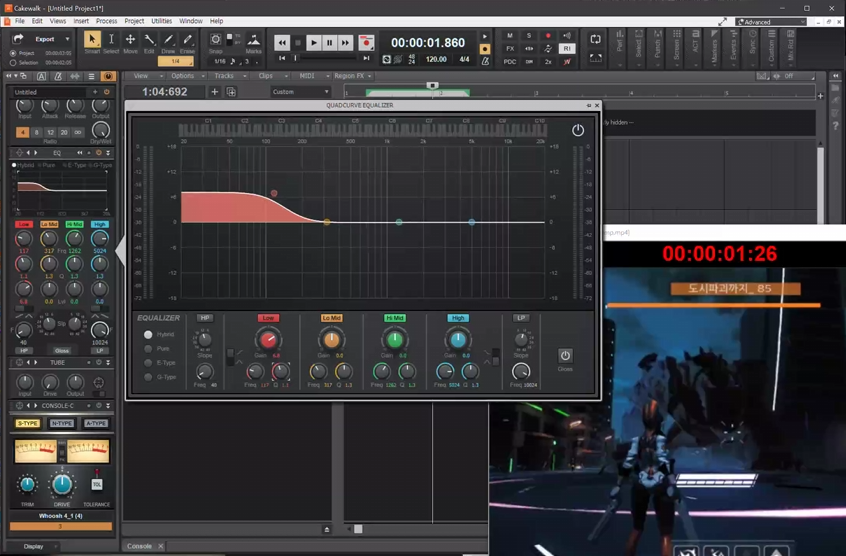This screenshot has width=846, height=556.
Task: Add track with plus button beside time display
Action: pos(215,92)
